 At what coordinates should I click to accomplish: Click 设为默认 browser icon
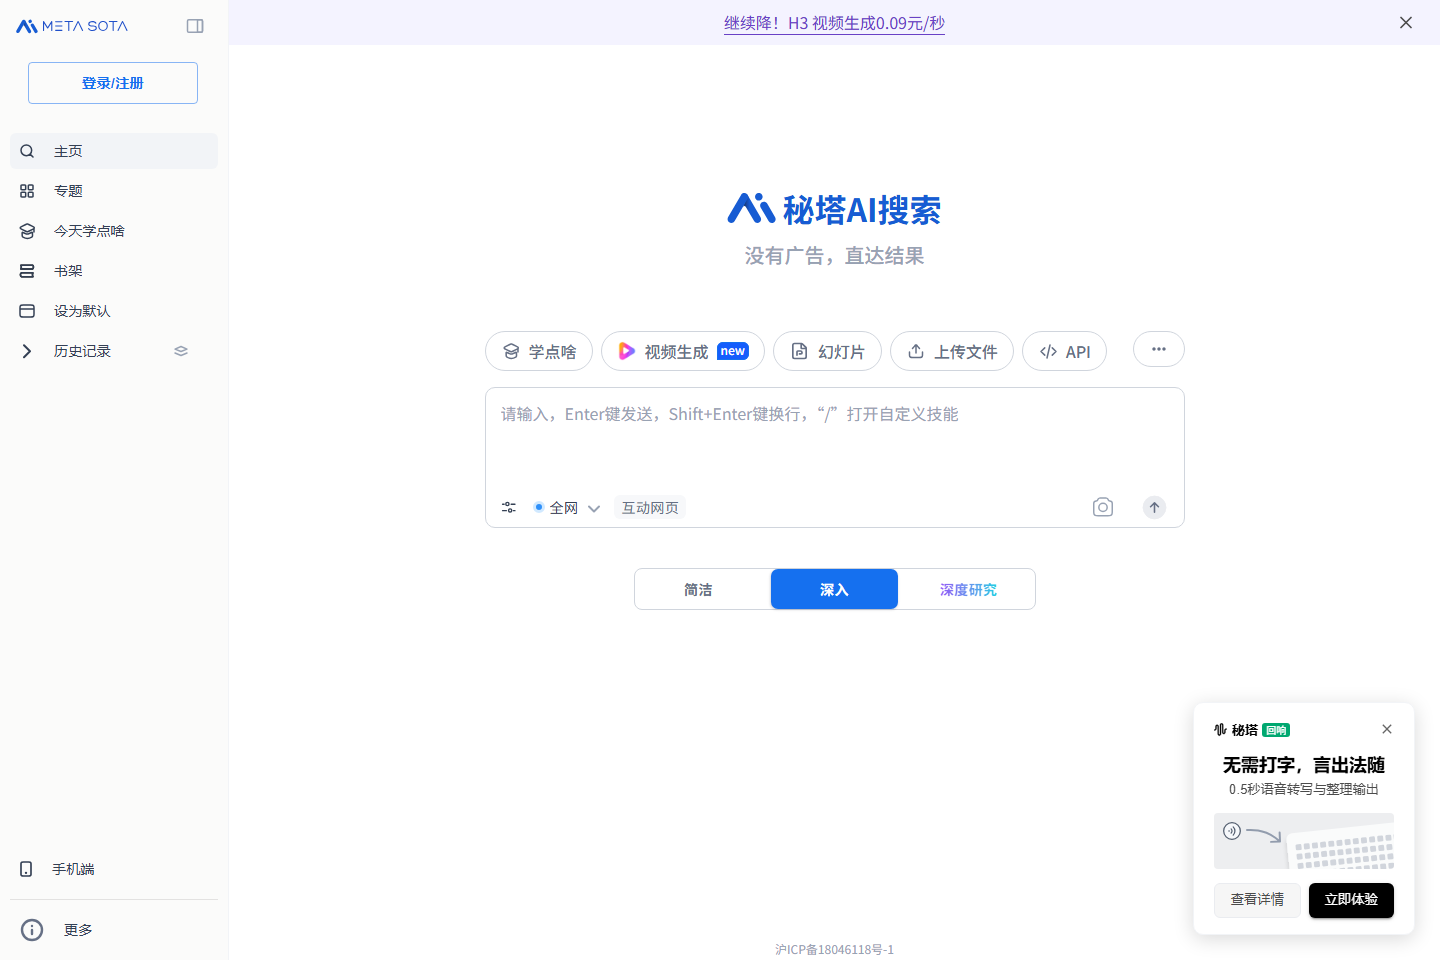(27, 311)
